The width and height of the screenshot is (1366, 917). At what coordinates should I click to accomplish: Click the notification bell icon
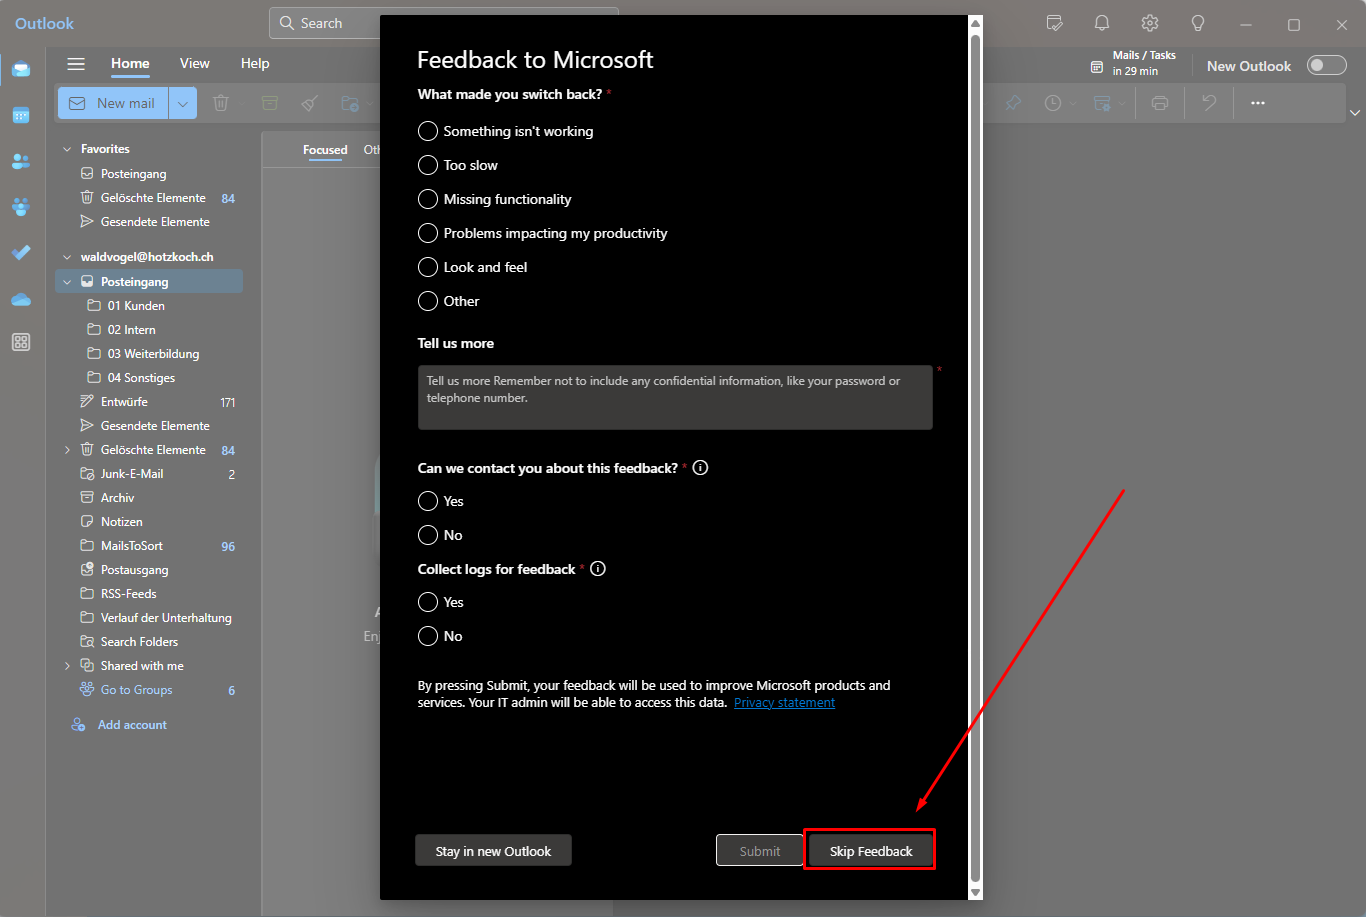(1101, 23)
